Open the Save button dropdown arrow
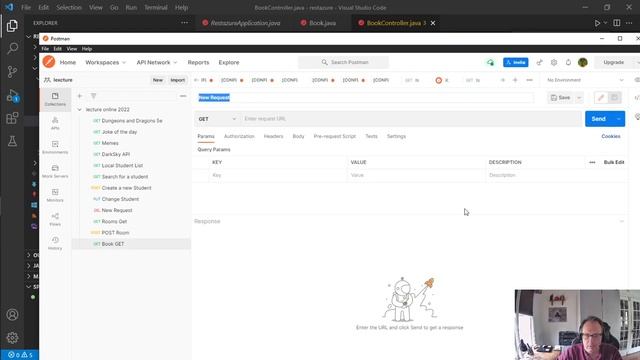The image size is (640, 360). tap(579, 98)
